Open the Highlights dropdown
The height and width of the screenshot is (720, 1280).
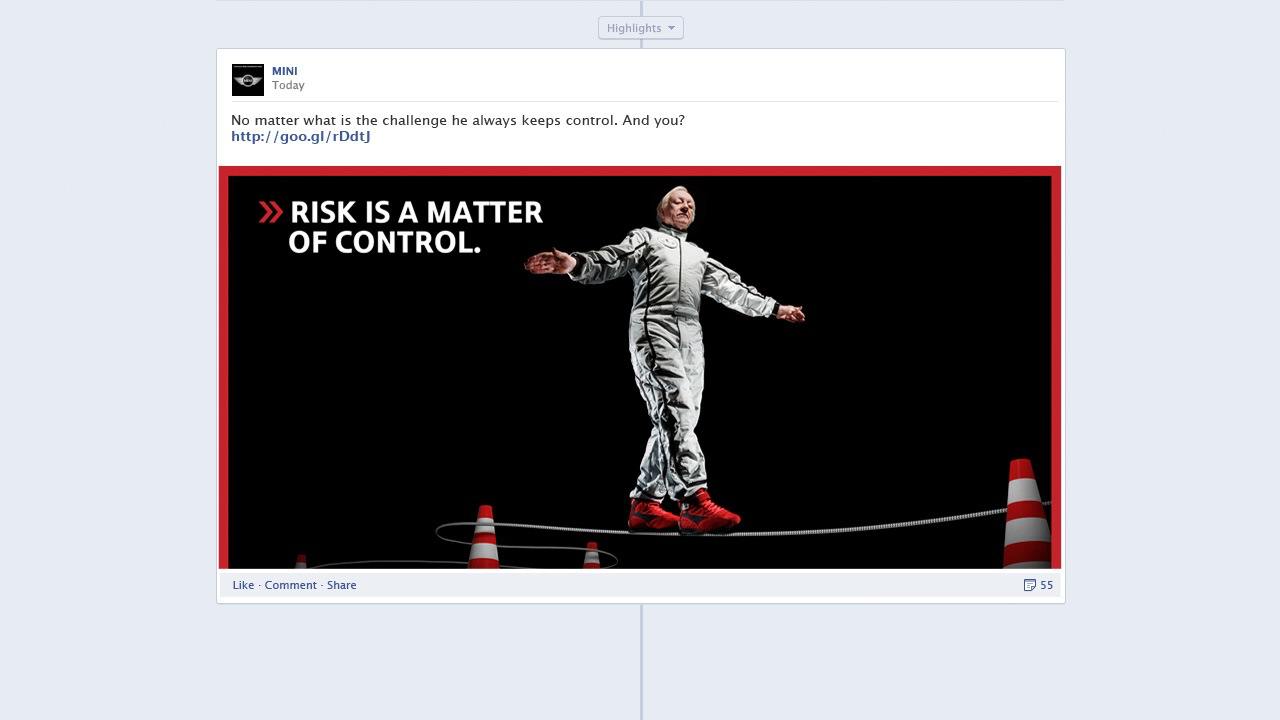(x=641, y=28)
